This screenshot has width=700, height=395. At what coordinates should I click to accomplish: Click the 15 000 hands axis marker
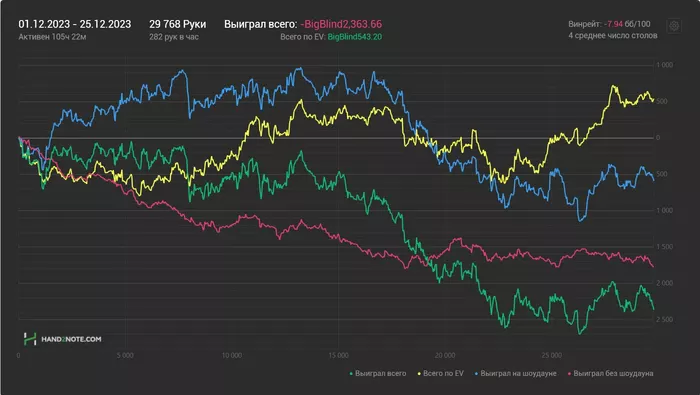coord(338,355)
